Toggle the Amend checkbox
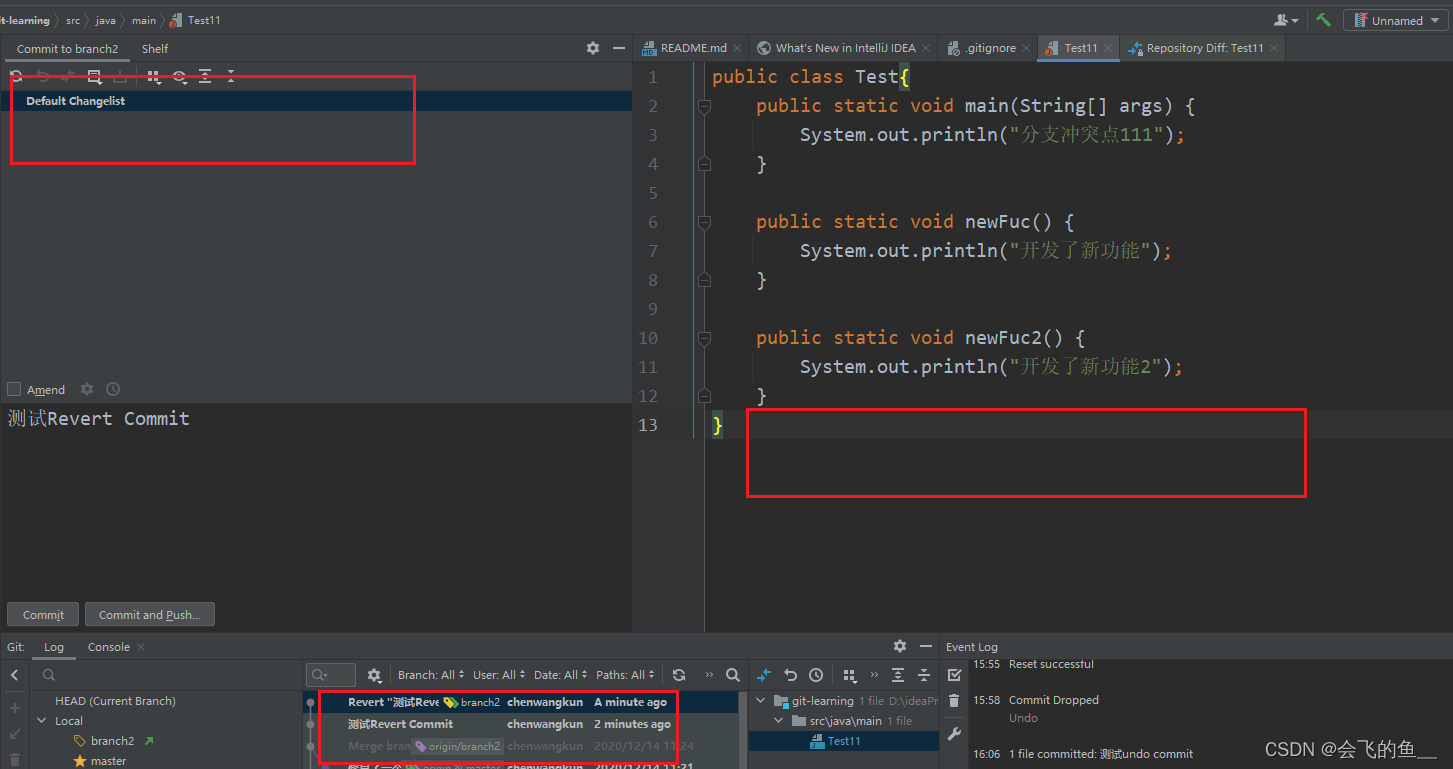The height and width of the screenshot is (769, 1453). (x=14, y=389)
